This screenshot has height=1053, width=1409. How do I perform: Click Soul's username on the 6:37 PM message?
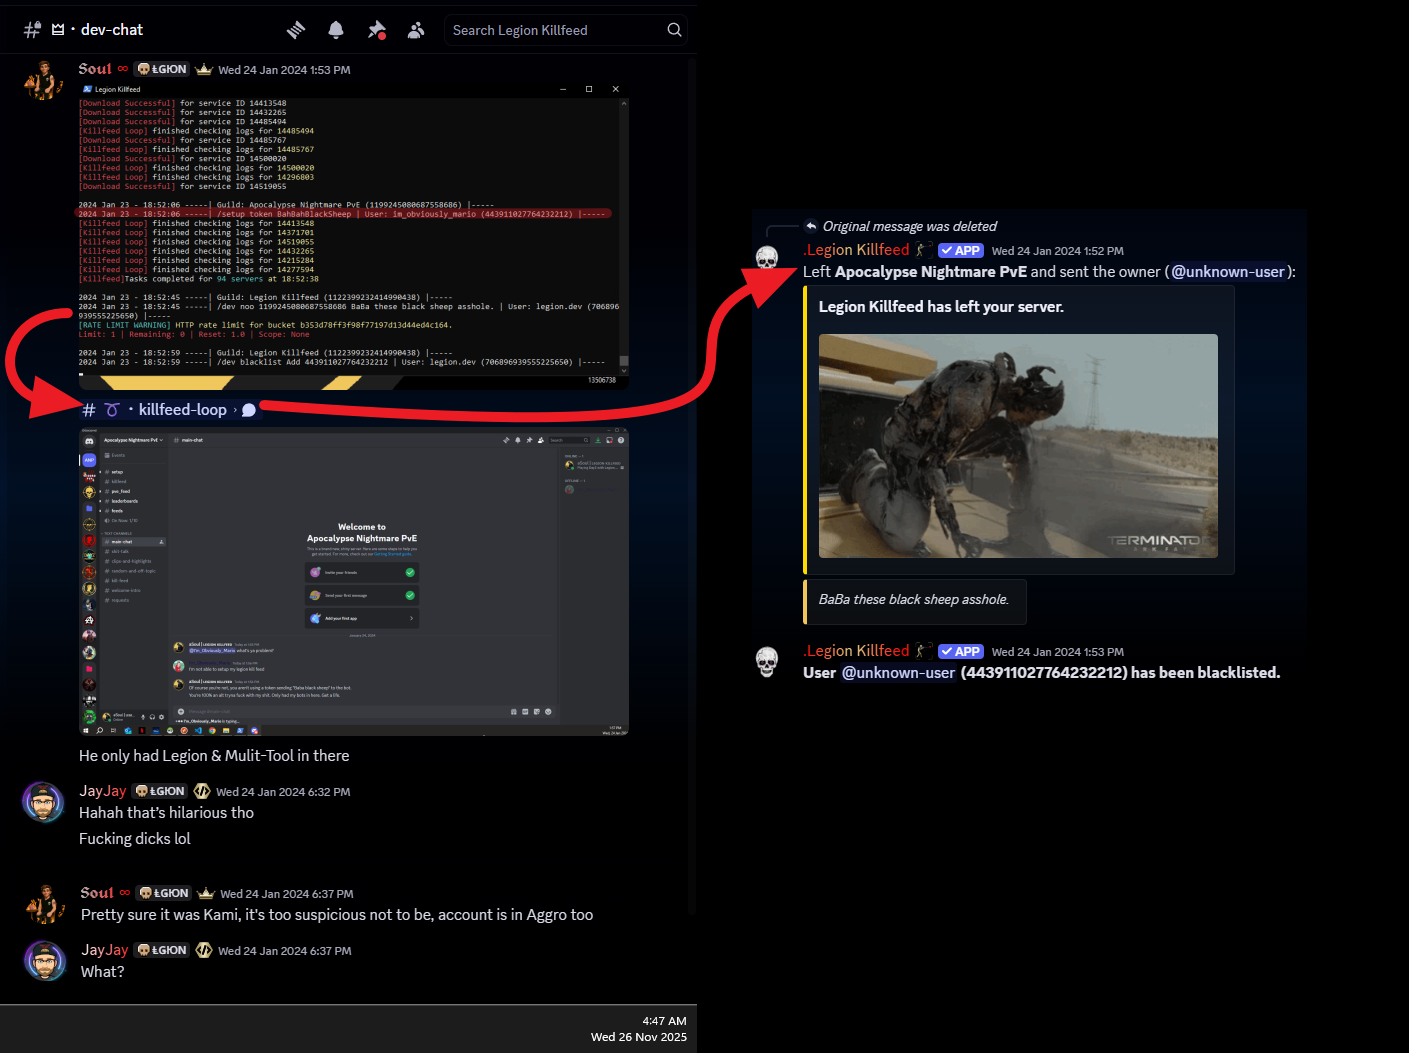tap(97, 893)
